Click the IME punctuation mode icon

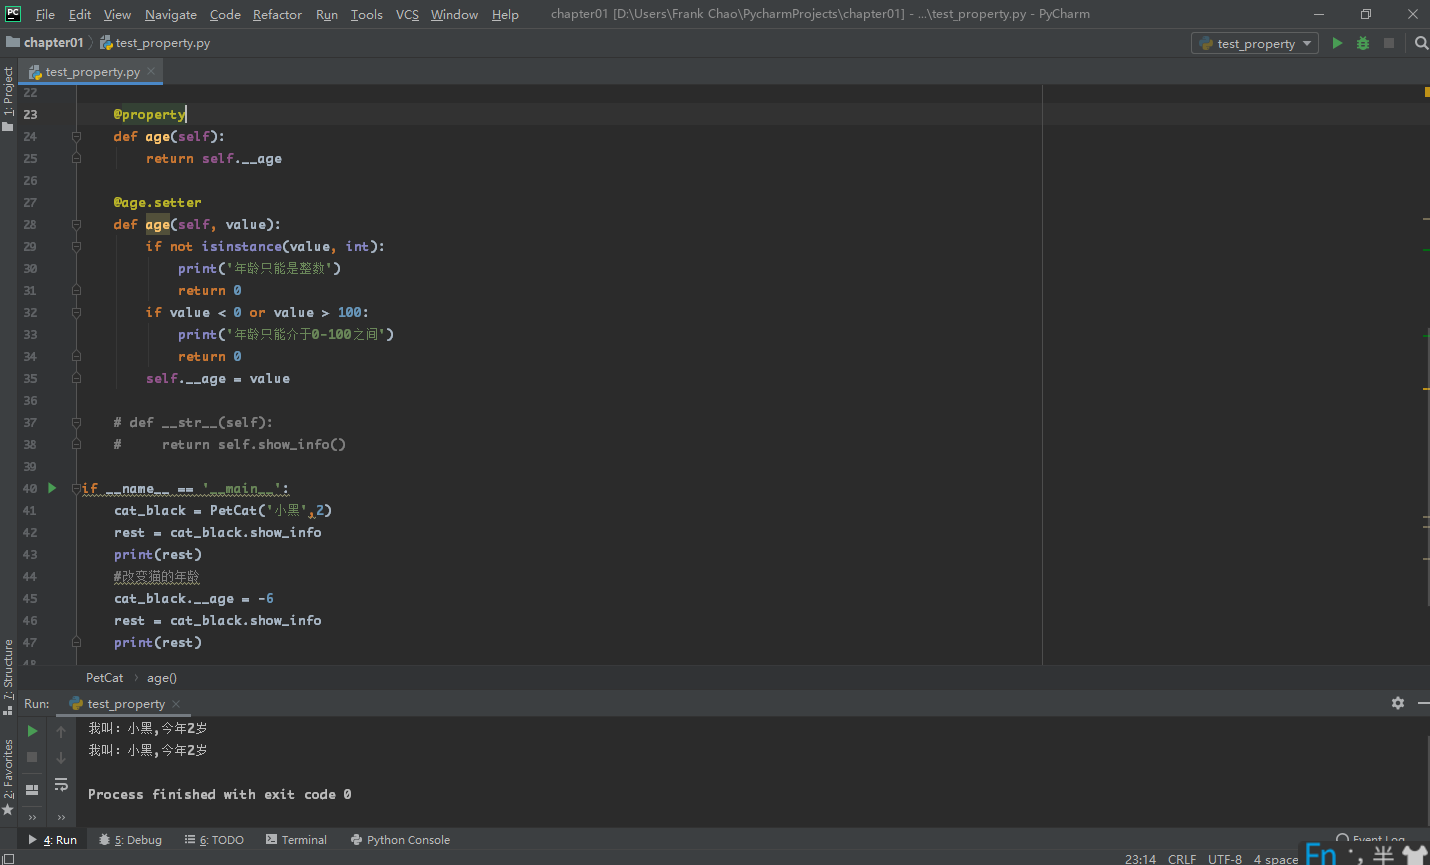(1355, 855)
